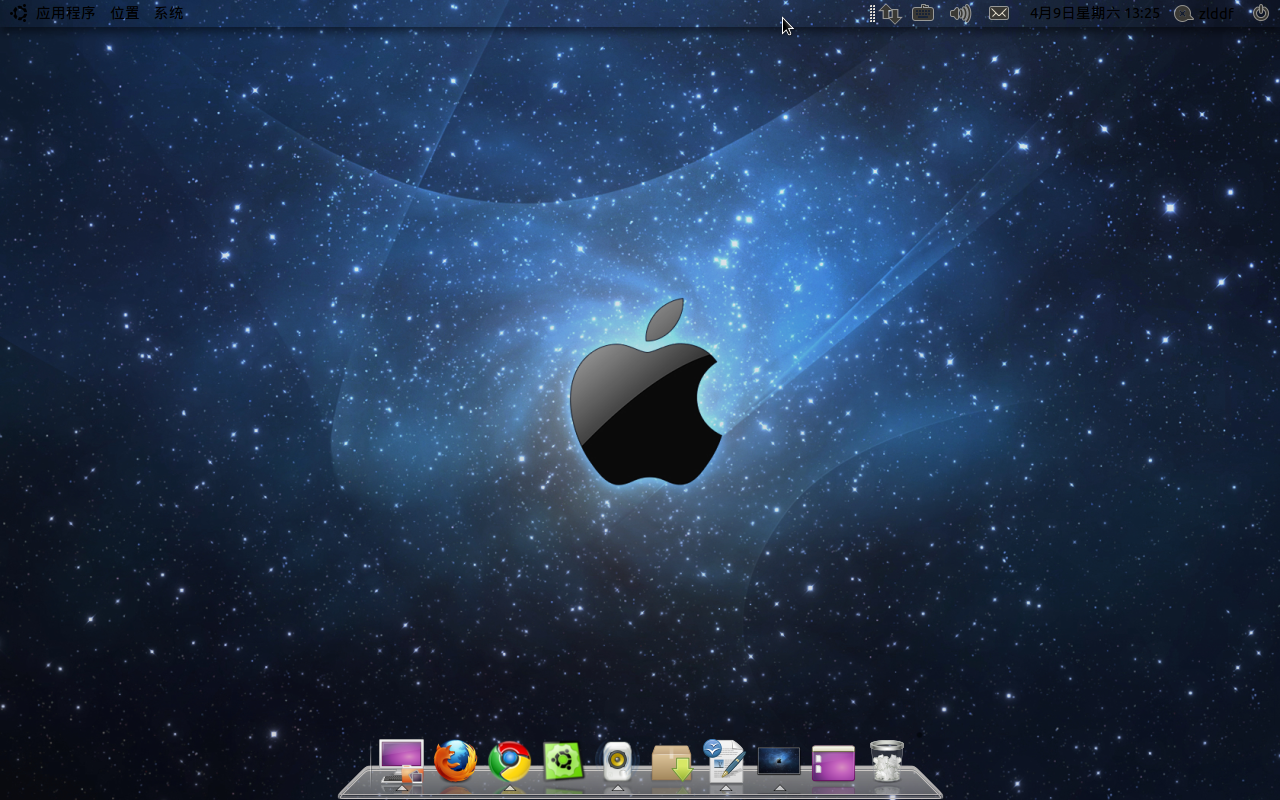This screenshot has height=800, width=1280.
Task: Open the sound volume indicator
Action: [x=960, y=13]
